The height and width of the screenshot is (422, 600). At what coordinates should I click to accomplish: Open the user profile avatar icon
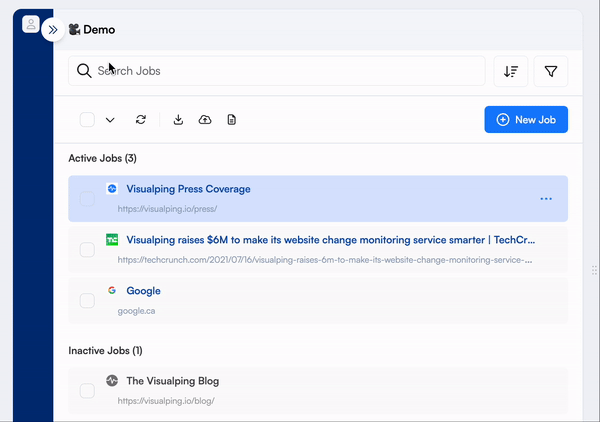pyautogui.click(x=31, y=24)
